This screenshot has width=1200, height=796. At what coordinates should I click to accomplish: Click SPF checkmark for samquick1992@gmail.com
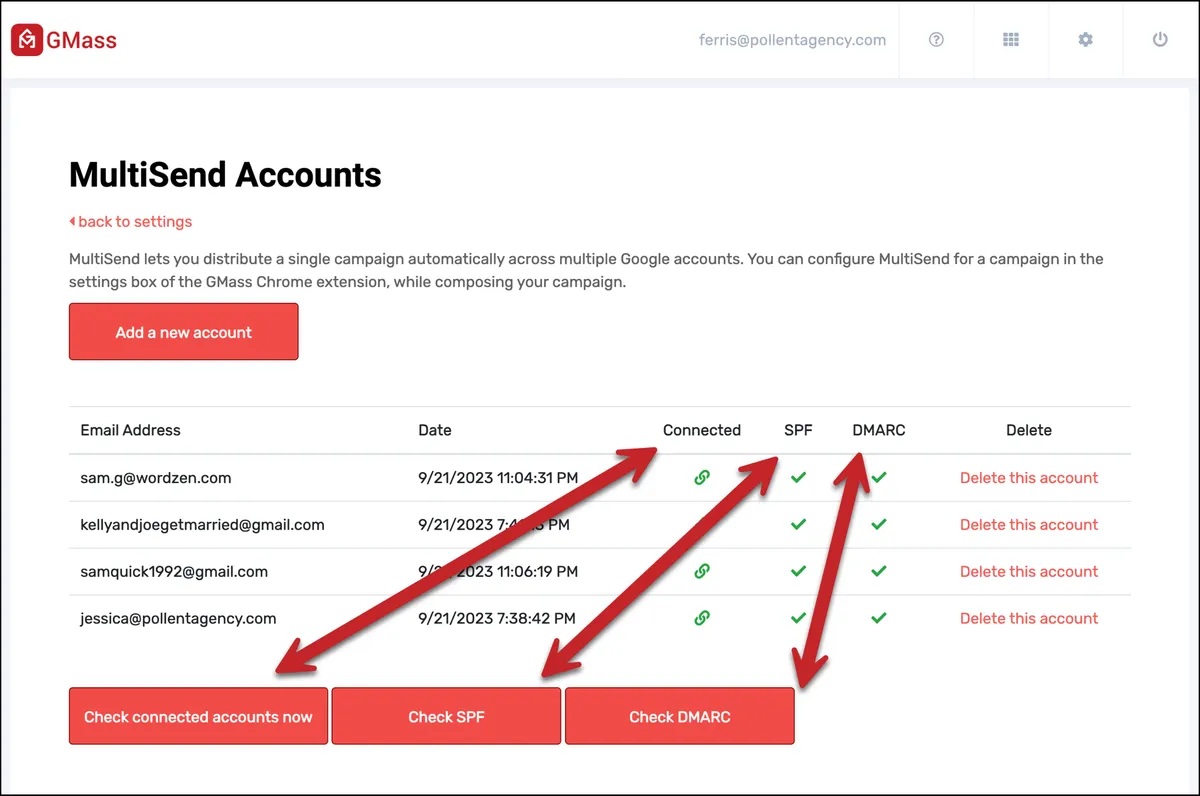798,571
